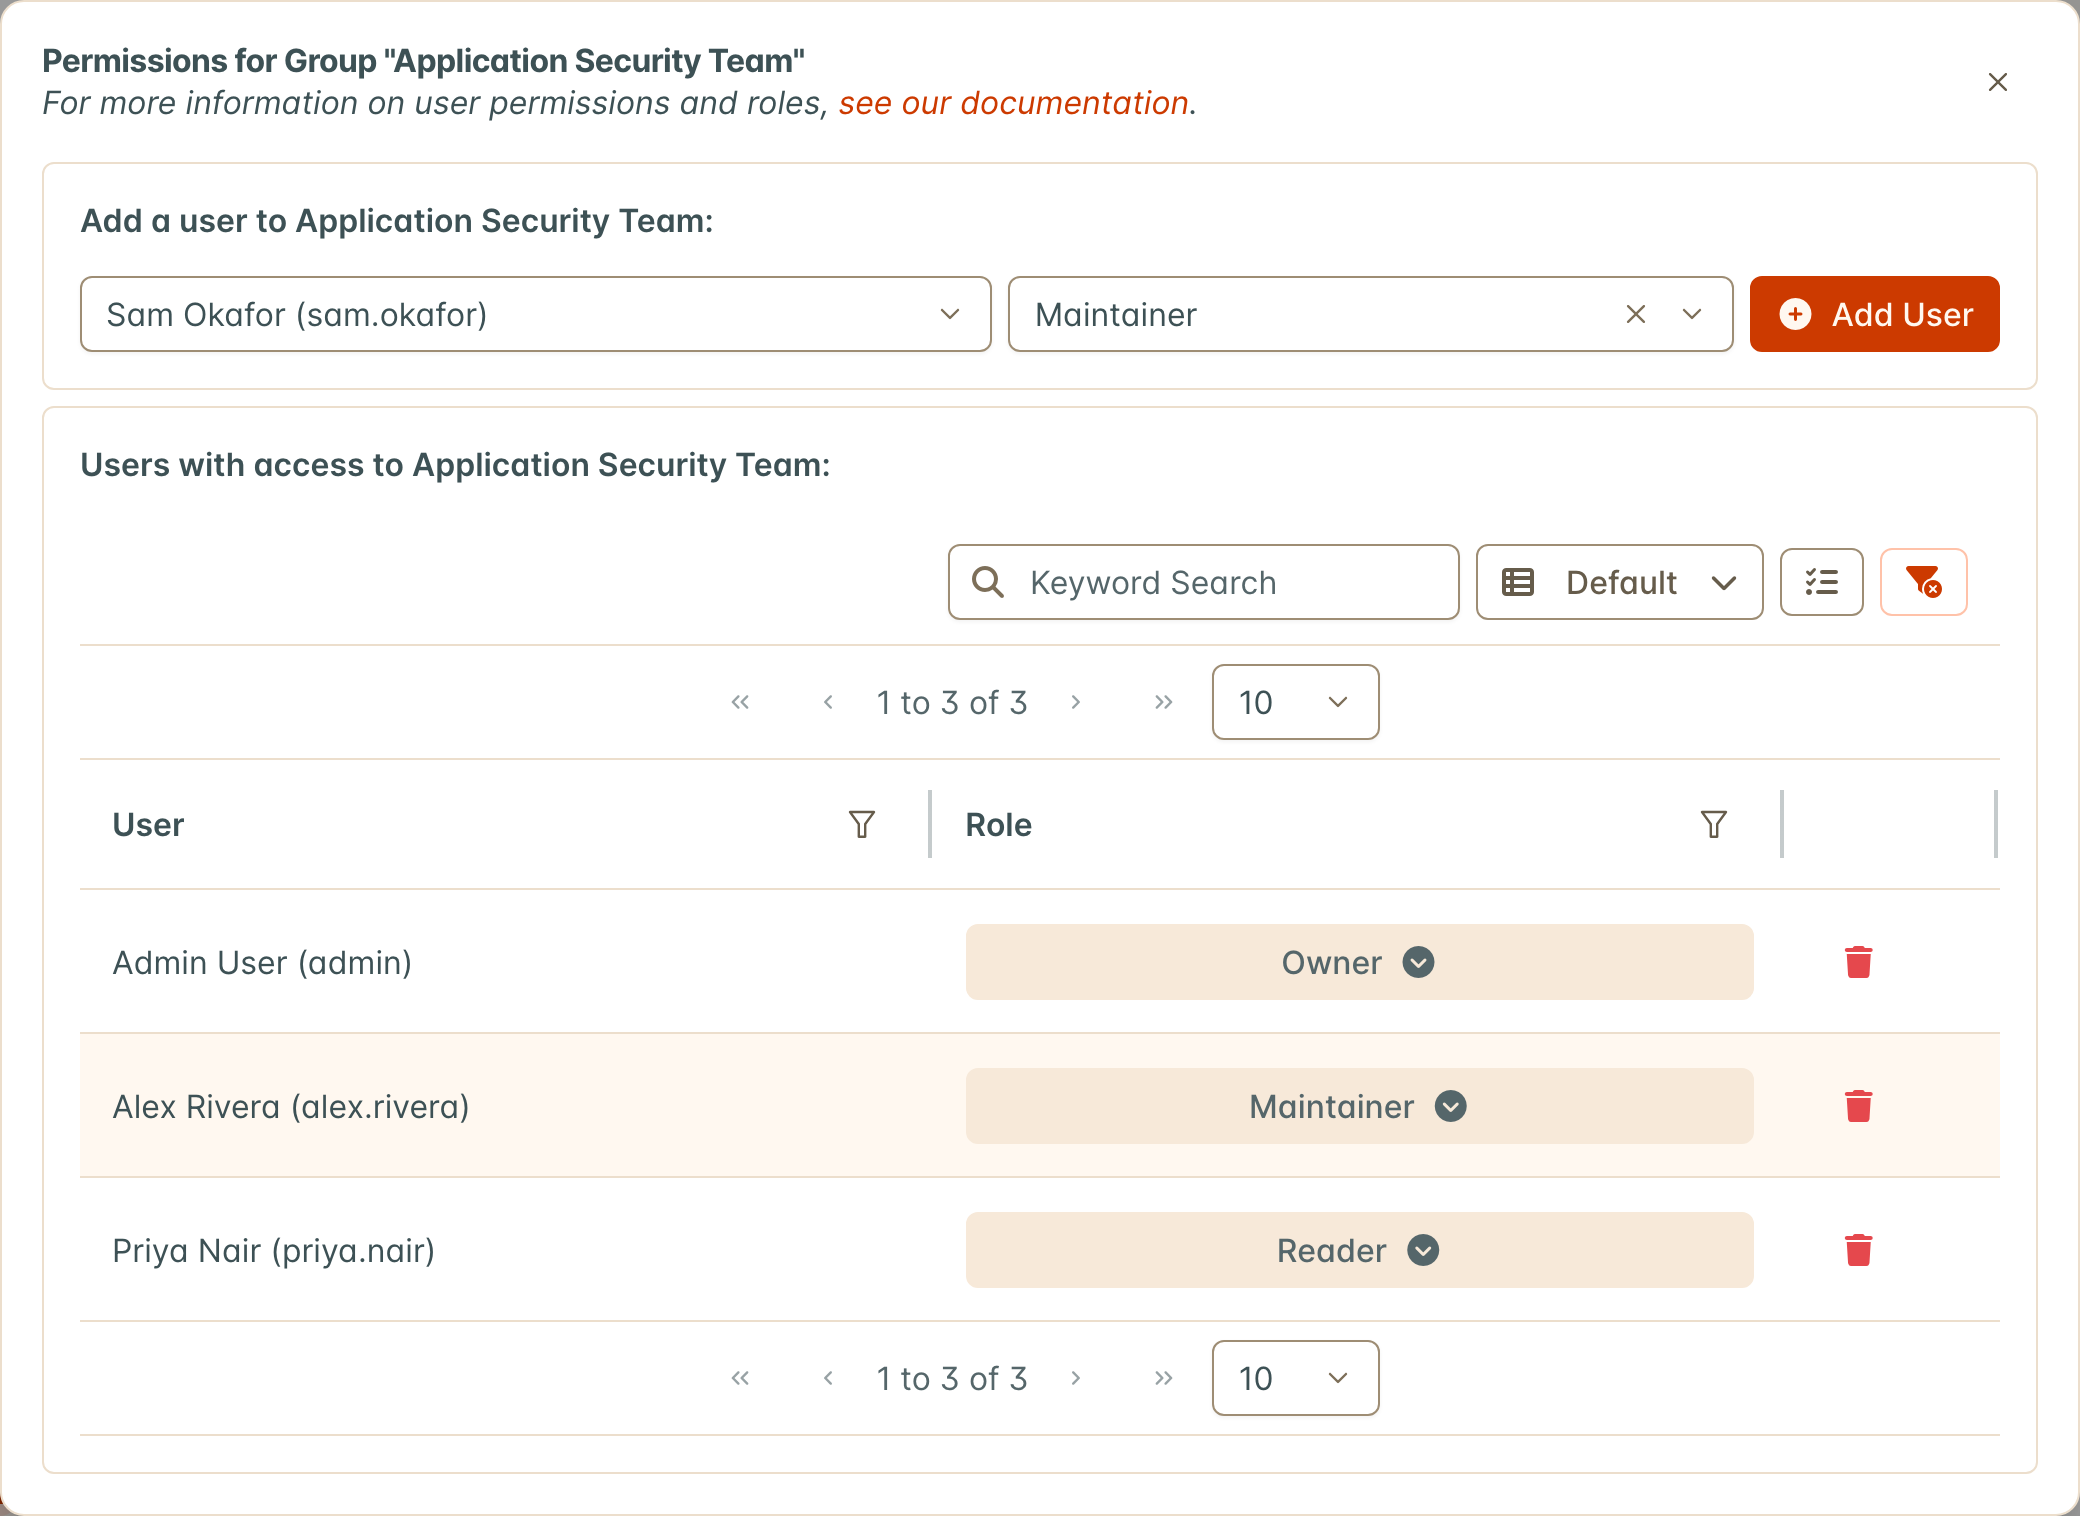
Task: Change page size in the top pager
Action: [x=1295, y=702]
